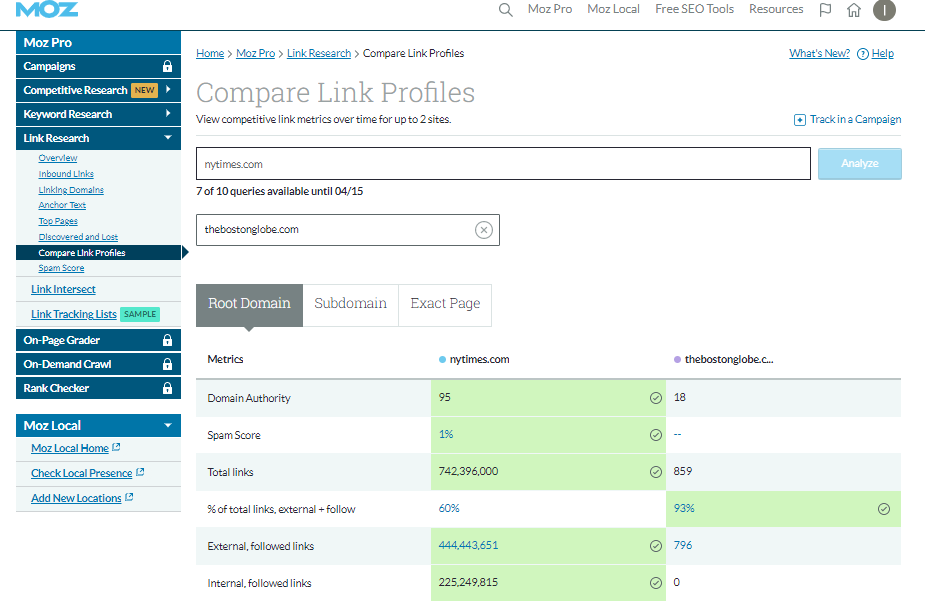This screenshot has width=925, height=601.
Task: Collapse the Link Research section arrow
Action: (168, 137)
